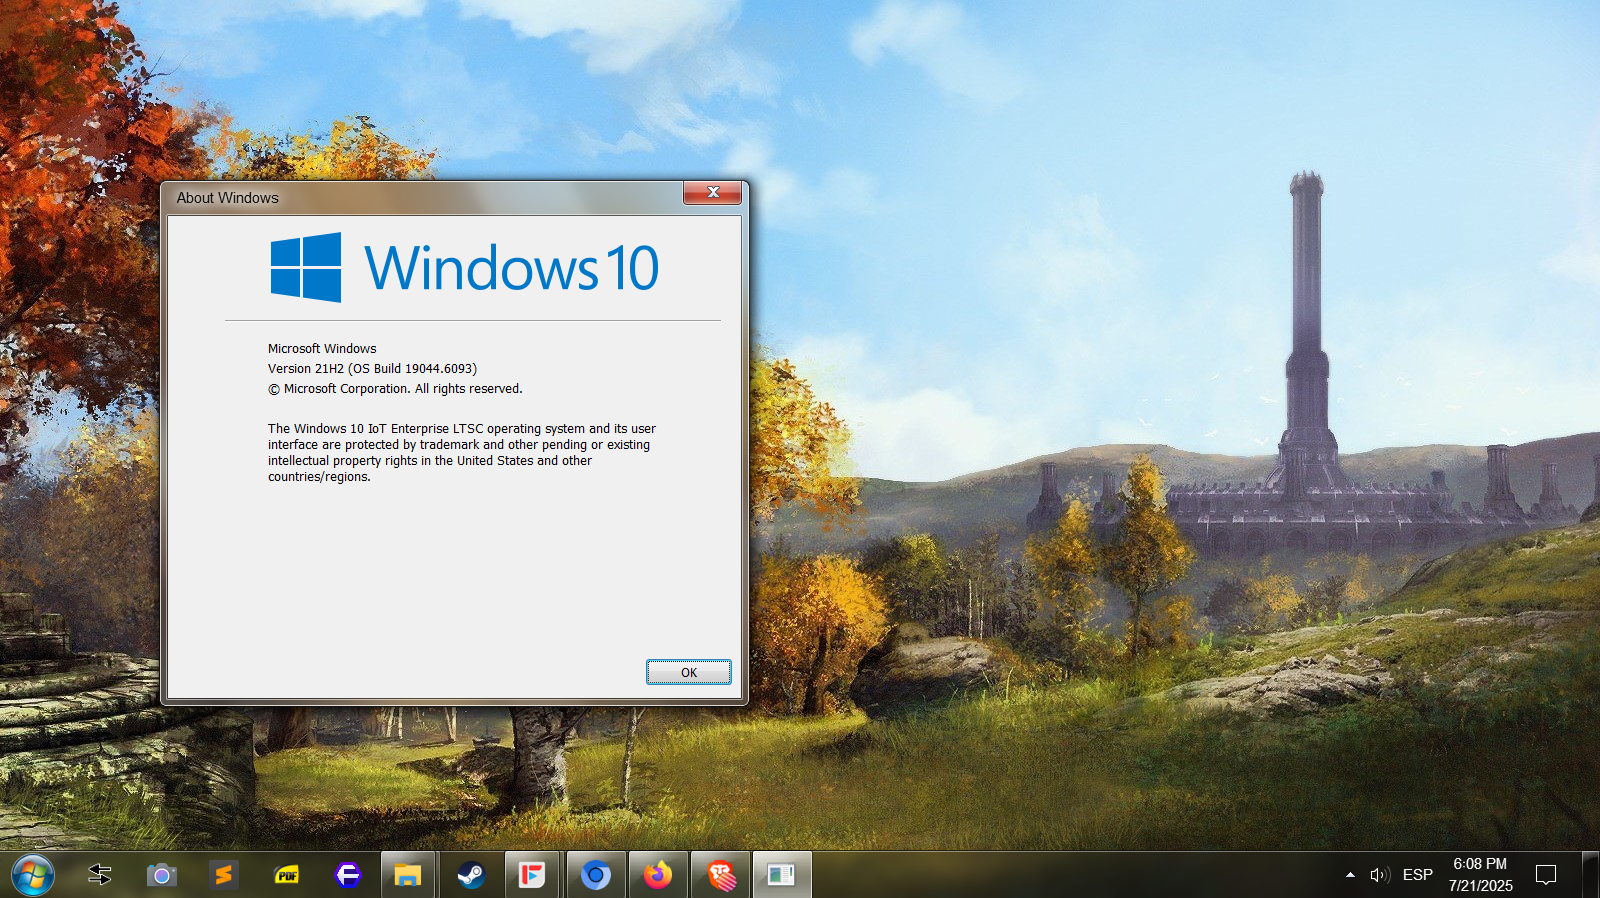This screenshot has height=898, width=1600.
Task: Open File Explorer from the taskbar
Action: click(x=407, y=875)
